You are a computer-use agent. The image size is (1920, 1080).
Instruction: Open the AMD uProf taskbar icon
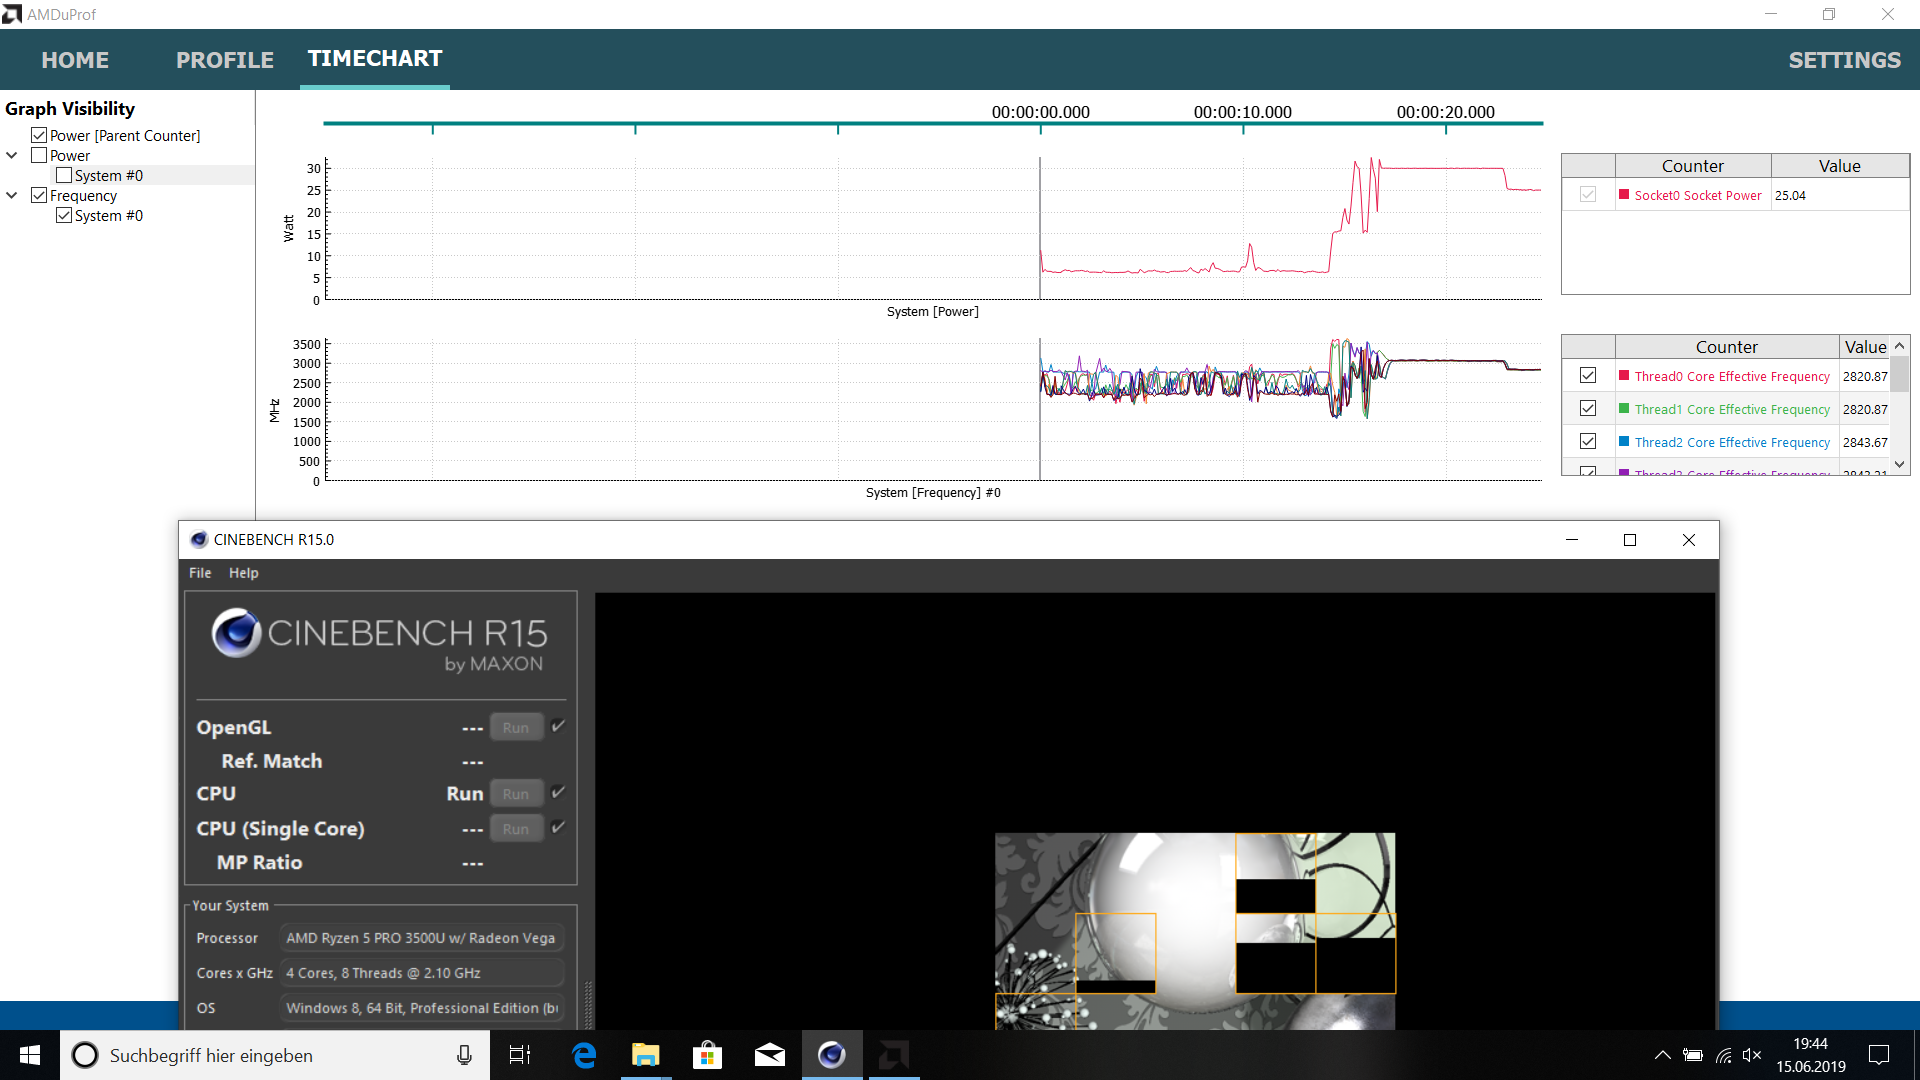(x=893, y=1055)
